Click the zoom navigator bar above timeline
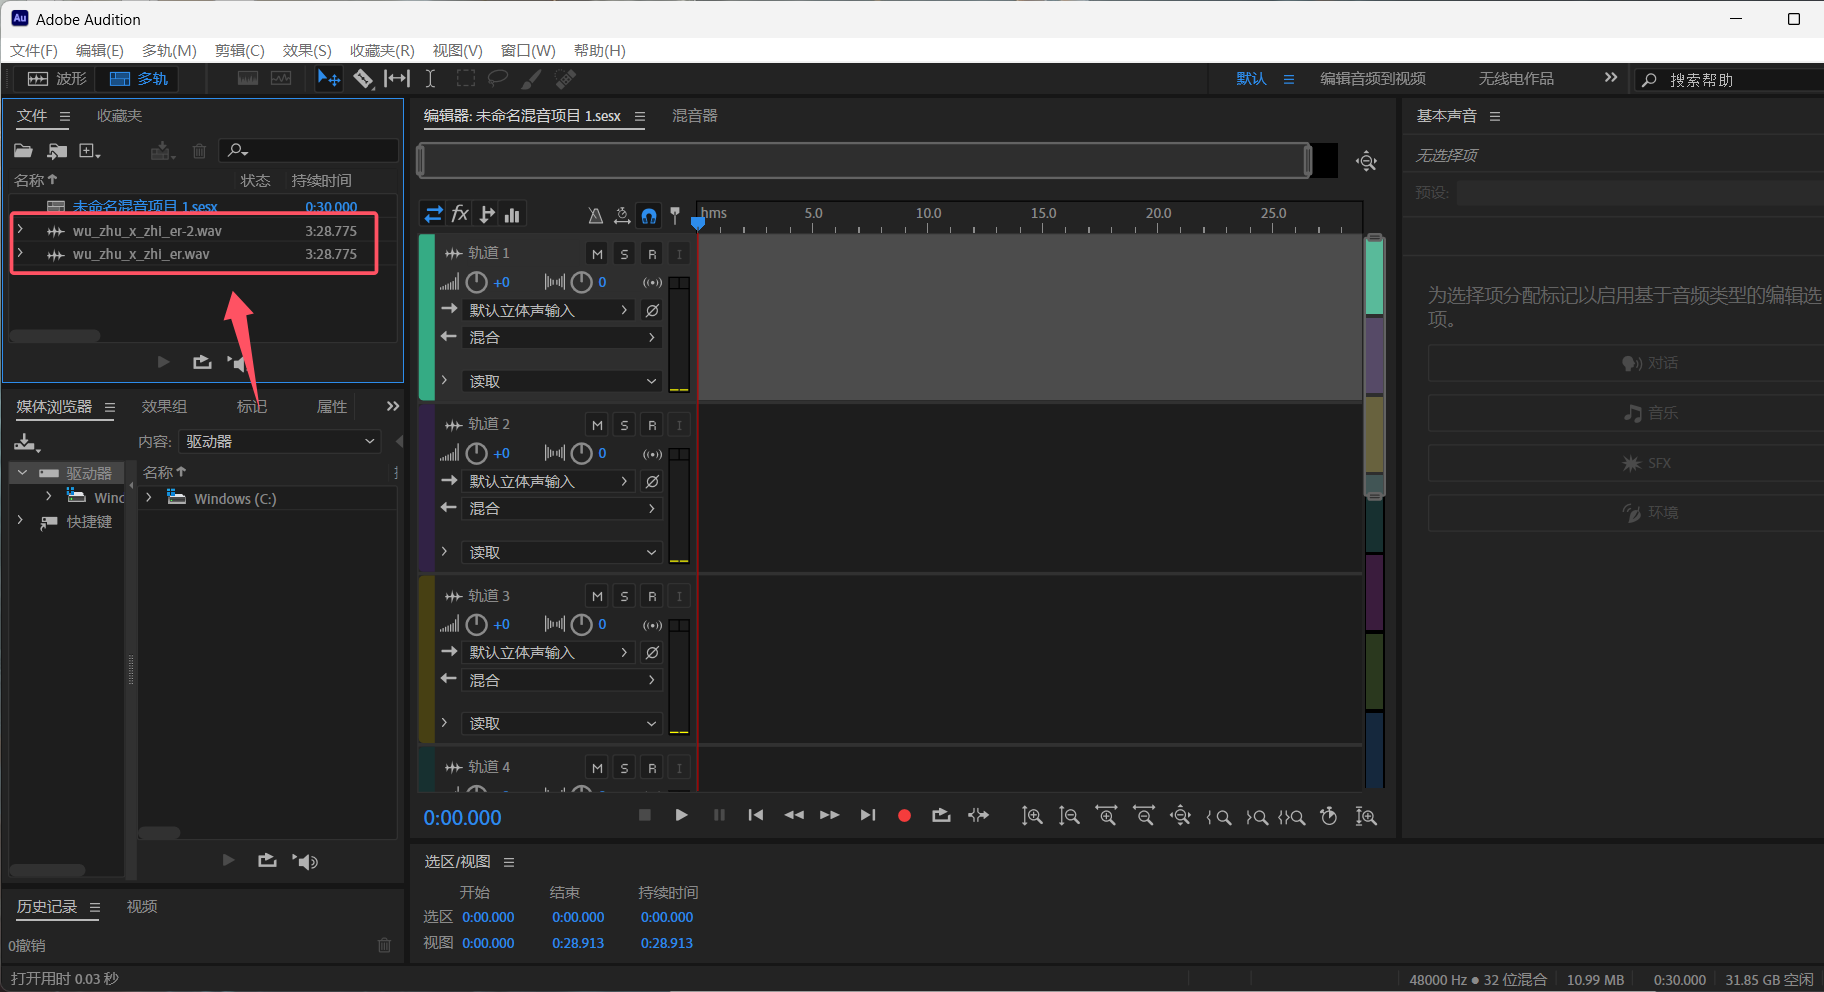The image size is (1824, 992). [864, 160]
